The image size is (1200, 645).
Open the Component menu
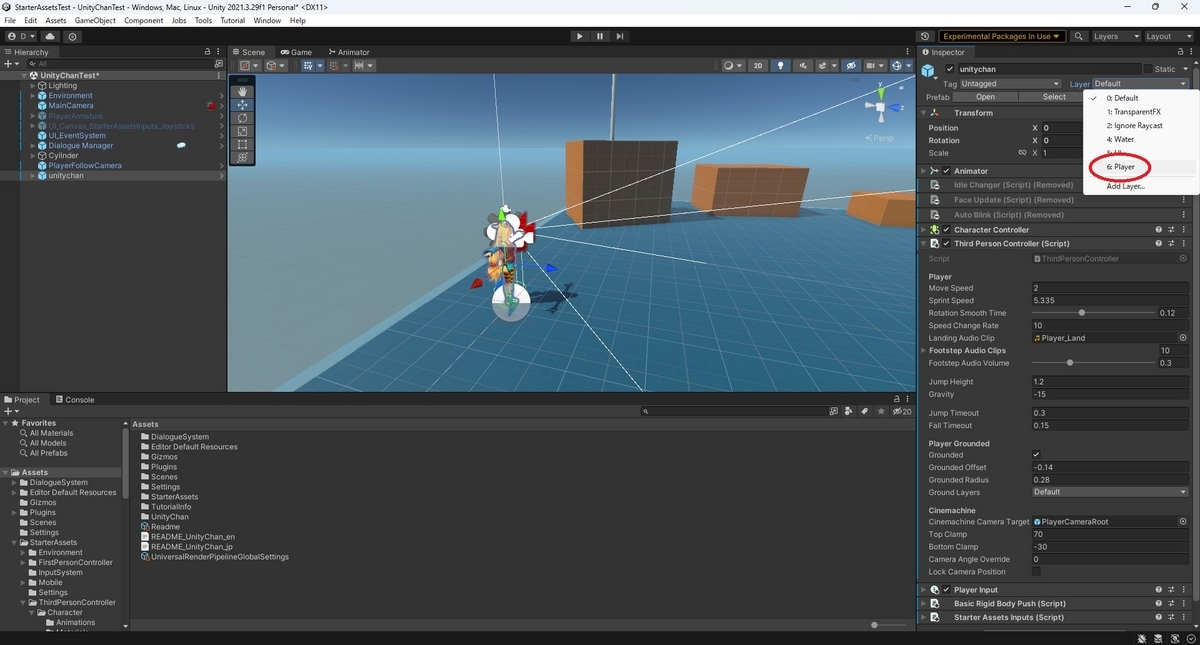click(x=143, y=20)
